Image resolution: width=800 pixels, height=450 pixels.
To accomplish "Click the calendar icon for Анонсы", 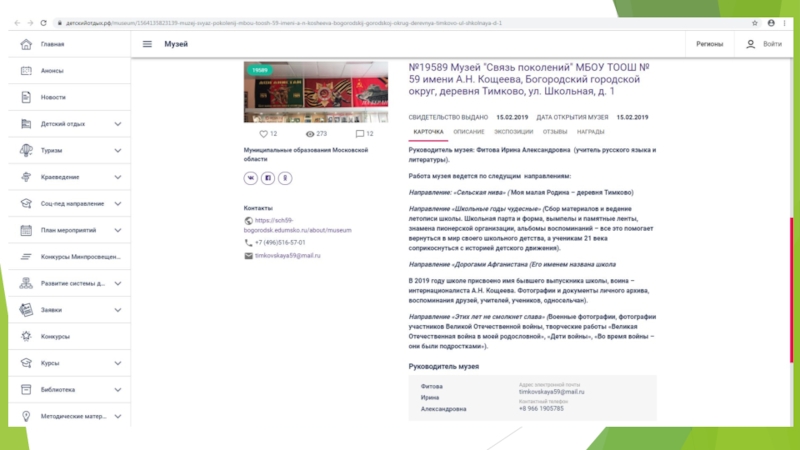I will (26, 70).
